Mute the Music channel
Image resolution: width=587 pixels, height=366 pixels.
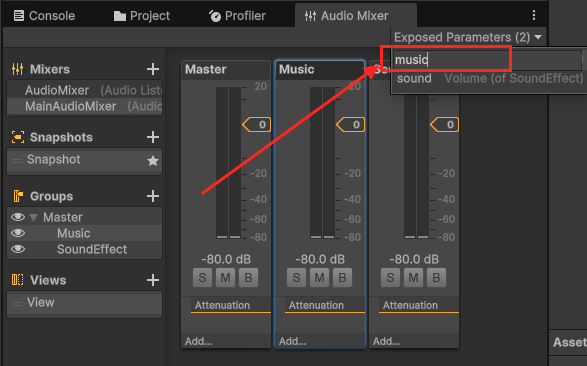tap(319, 278)
